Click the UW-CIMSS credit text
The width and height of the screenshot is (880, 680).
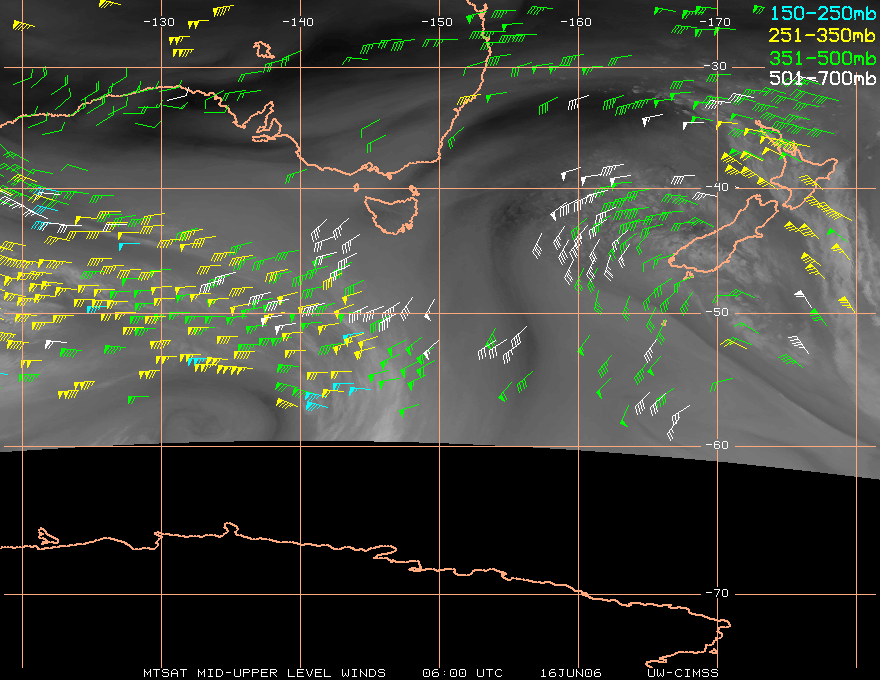(x=683, y=673)
